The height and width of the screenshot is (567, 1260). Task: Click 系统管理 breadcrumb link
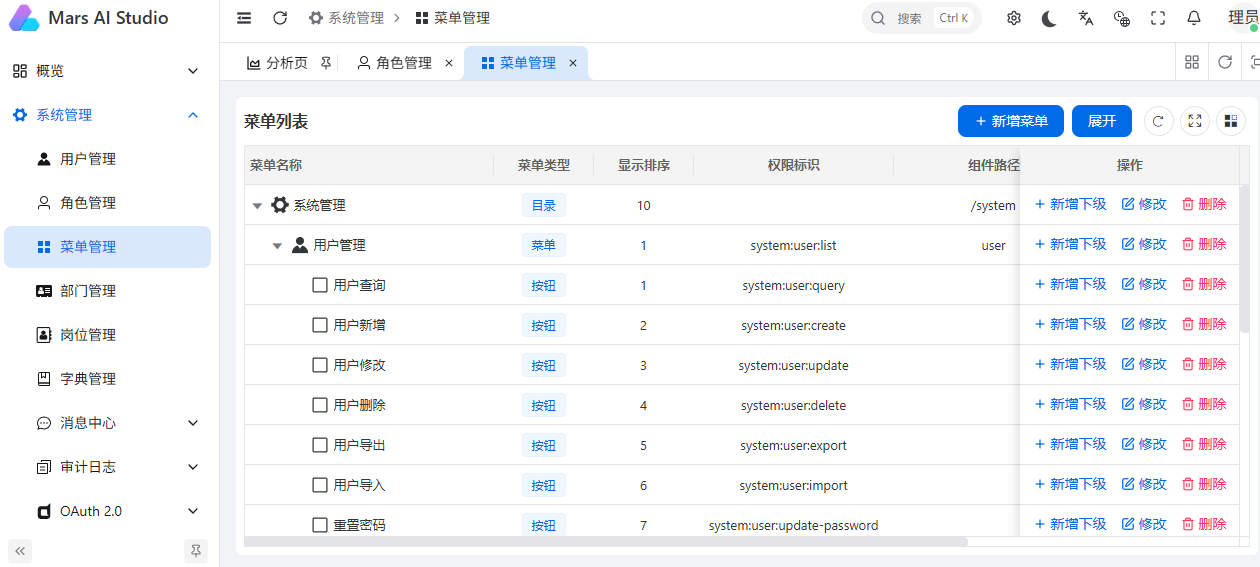click(346, 18)
